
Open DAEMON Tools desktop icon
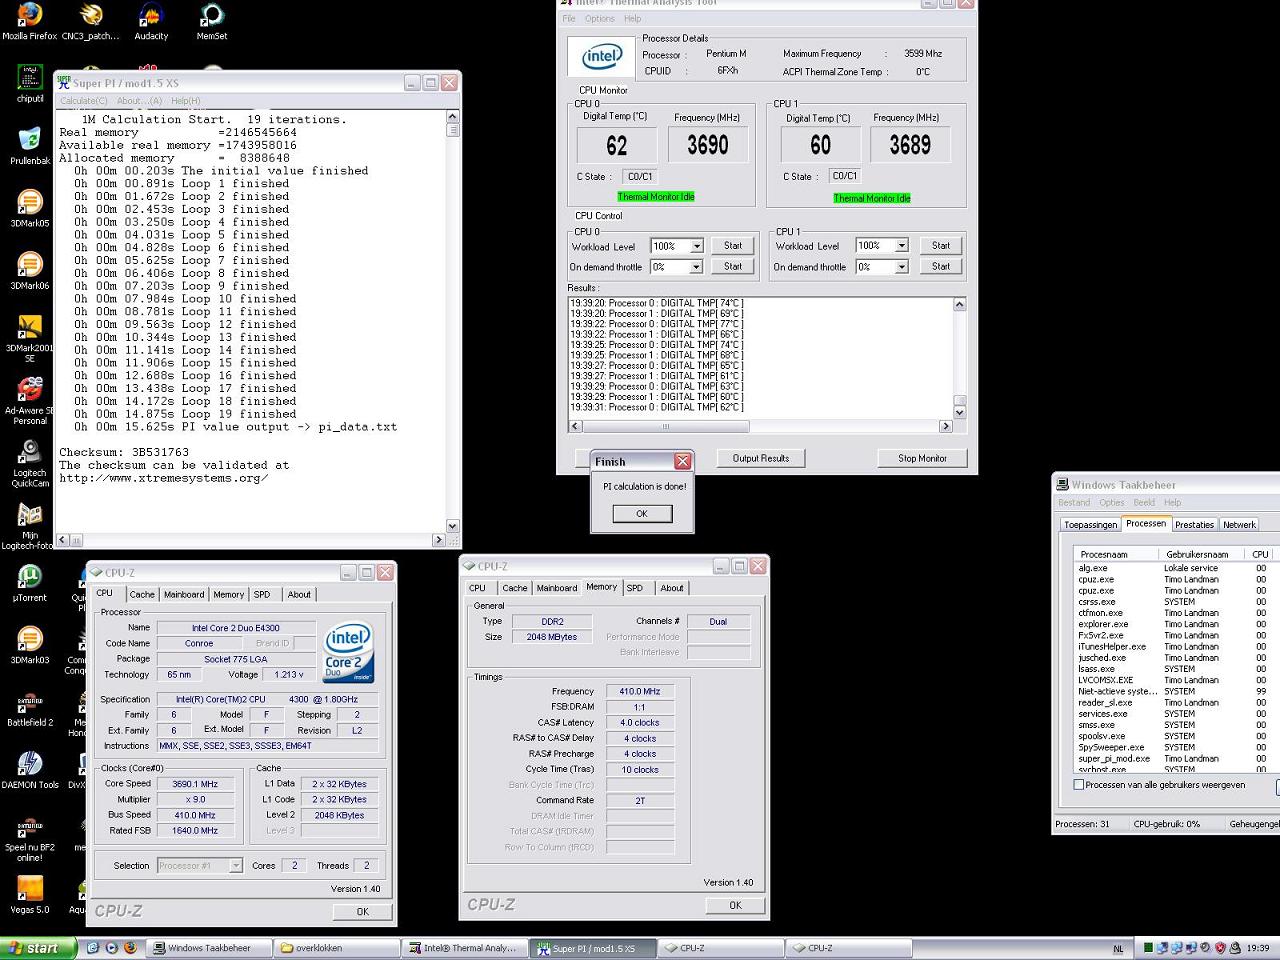tap(30, 770)
